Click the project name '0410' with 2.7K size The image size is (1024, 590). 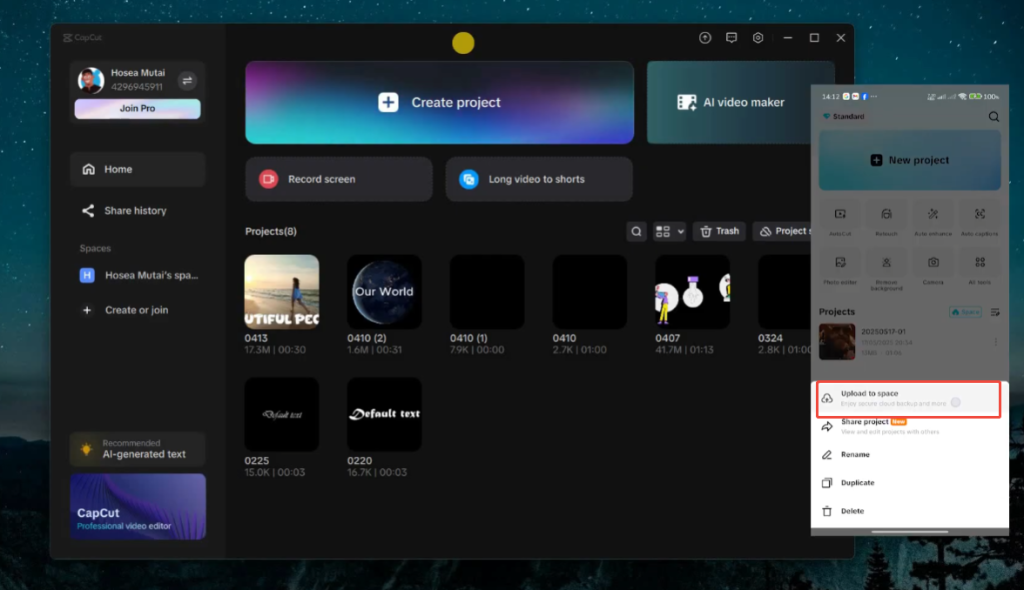coord(564,338)
